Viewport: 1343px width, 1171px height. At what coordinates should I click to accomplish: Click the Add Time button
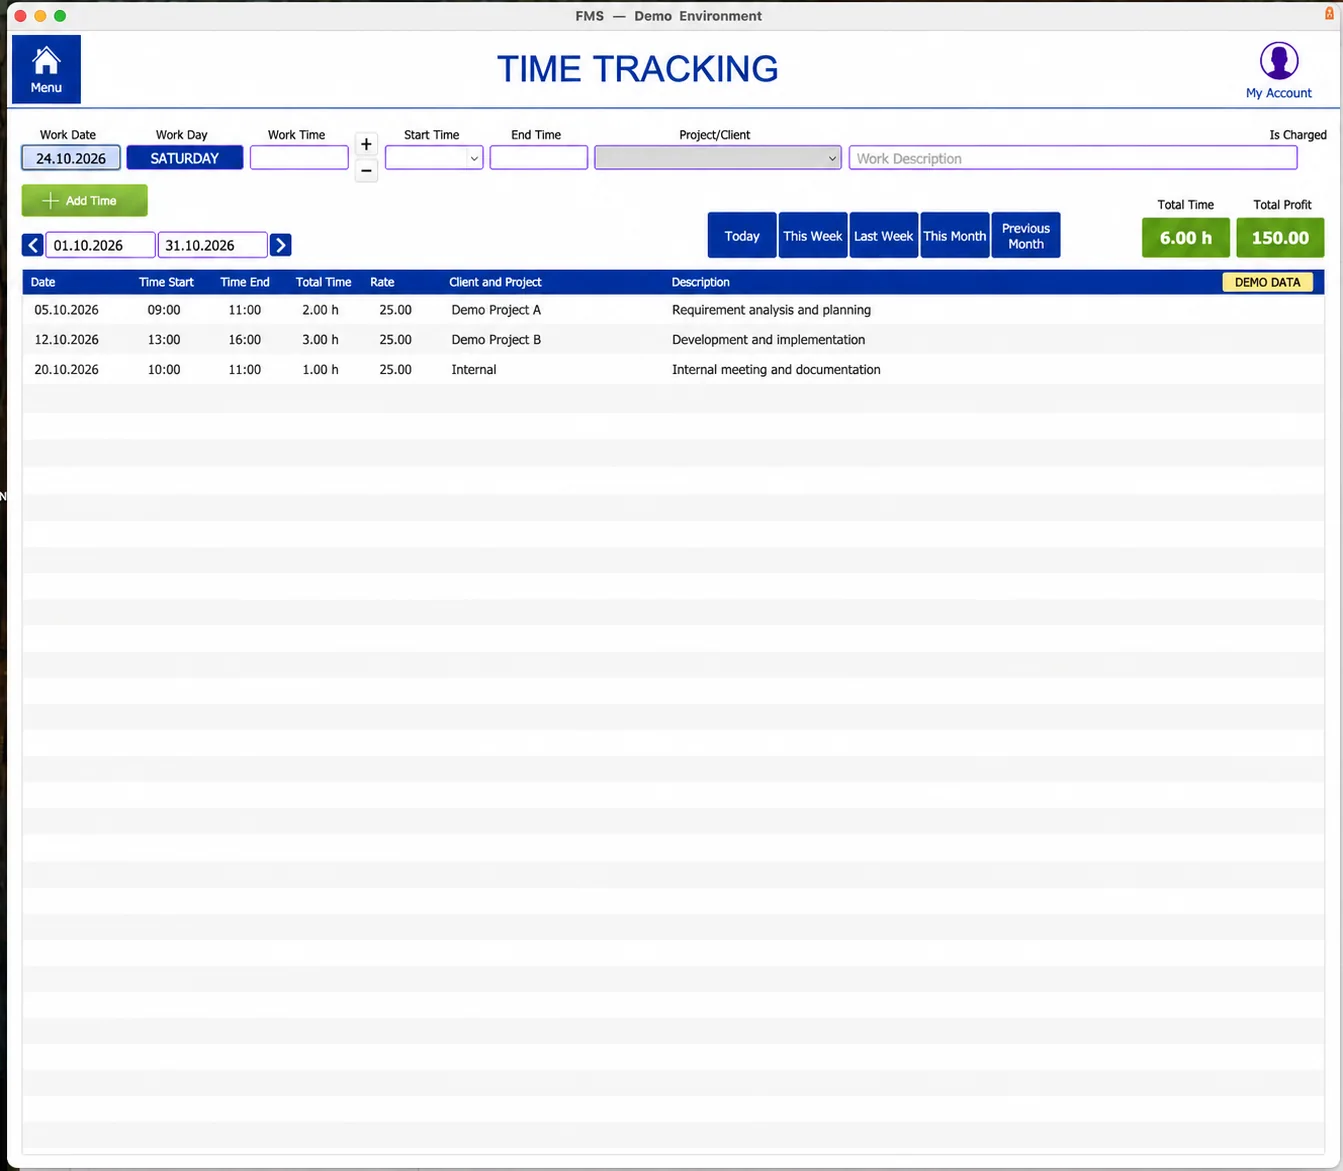coord(85,201)
